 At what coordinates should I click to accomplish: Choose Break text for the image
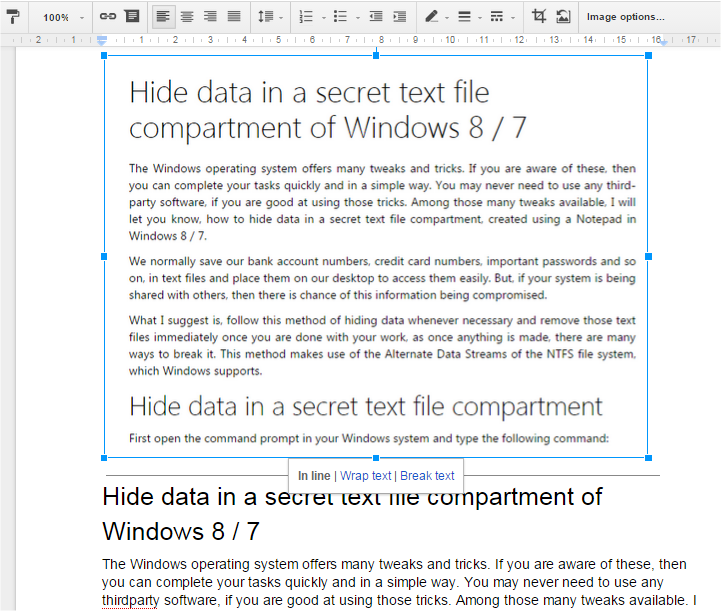(x=427, y=475)
